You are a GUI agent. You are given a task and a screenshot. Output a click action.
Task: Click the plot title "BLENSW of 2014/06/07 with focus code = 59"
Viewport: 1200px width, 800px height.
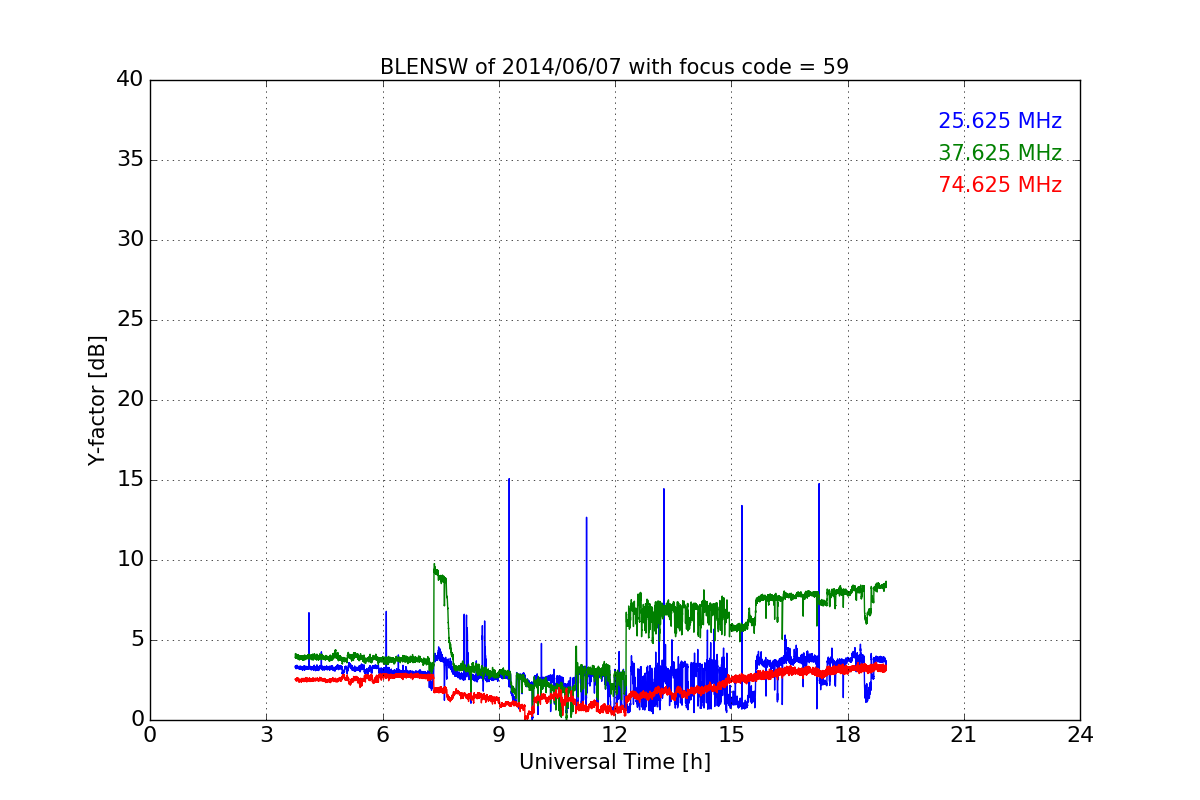(614, 67)
